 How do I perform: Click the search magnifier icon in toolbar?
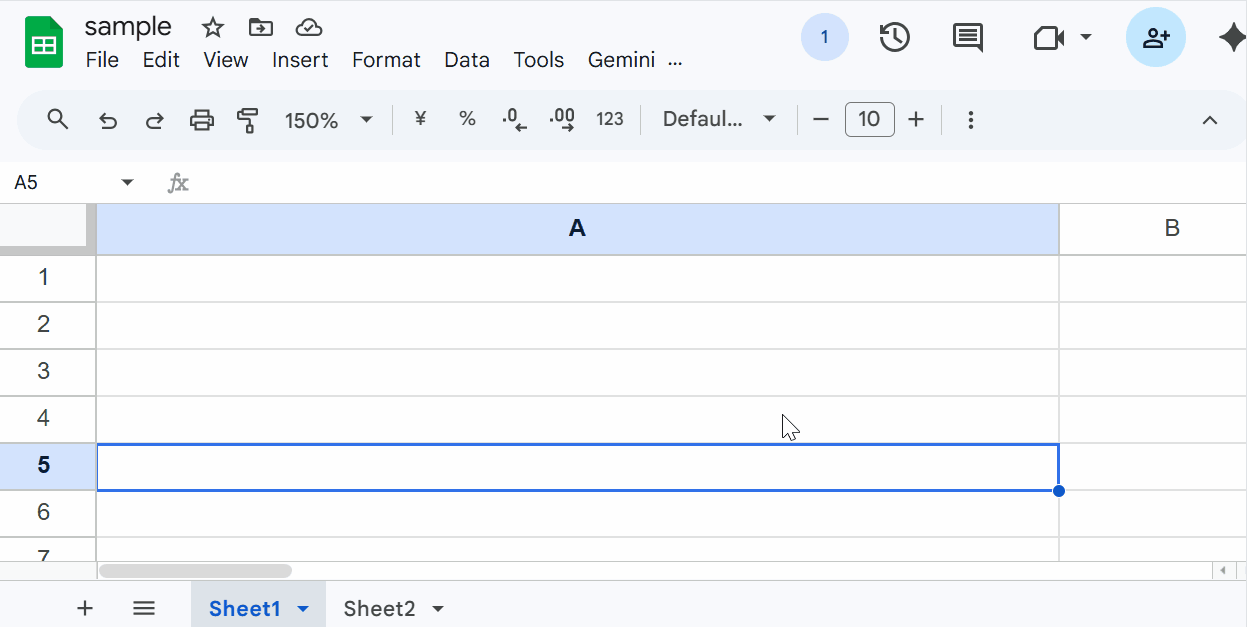tap(58, 120)
